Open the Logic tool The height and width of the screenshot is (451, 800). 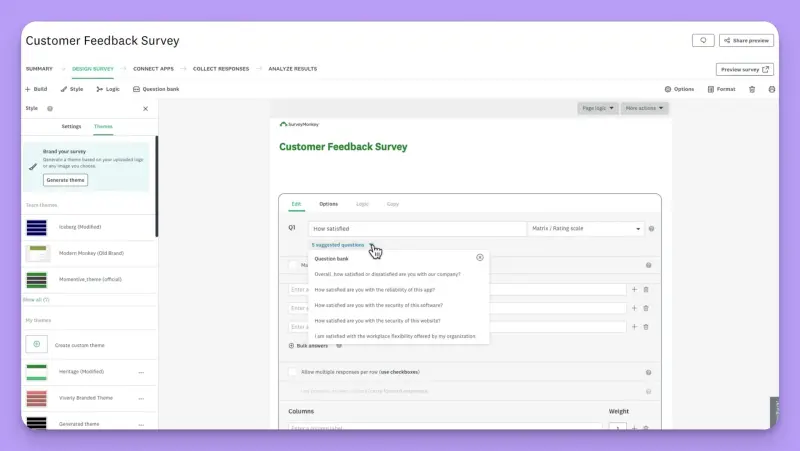tap(108, 89)
